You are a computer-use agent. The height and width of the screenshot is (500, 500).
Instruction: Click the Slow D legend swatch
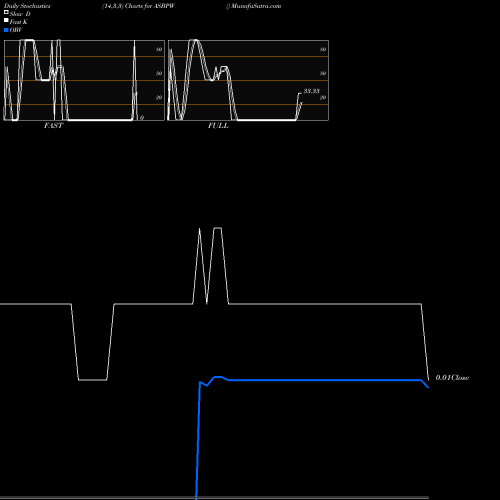(x=6, y=12)
